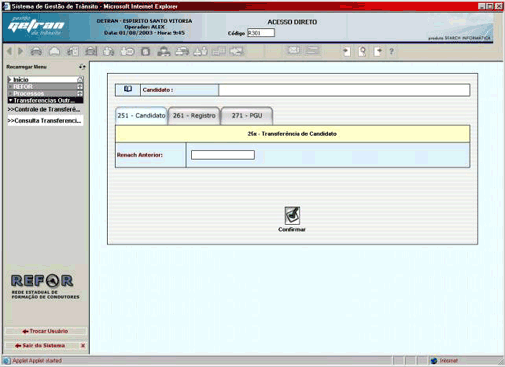Click the magnifier search document icon

(362, 51)
